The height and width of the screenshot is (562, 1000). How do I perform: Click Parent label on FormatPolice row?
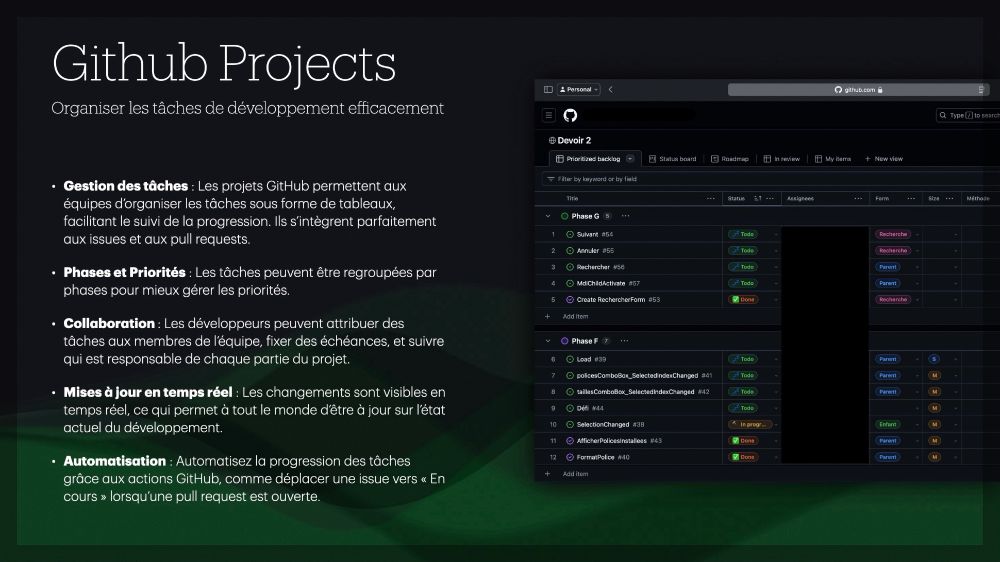(x=888, y=457)
